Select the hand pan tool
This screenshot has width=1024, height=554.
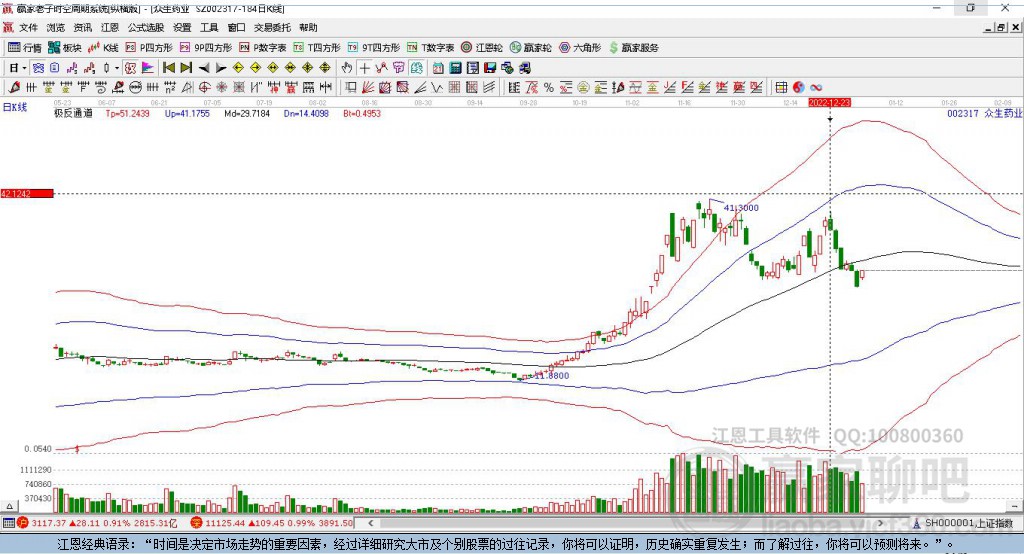347,68
